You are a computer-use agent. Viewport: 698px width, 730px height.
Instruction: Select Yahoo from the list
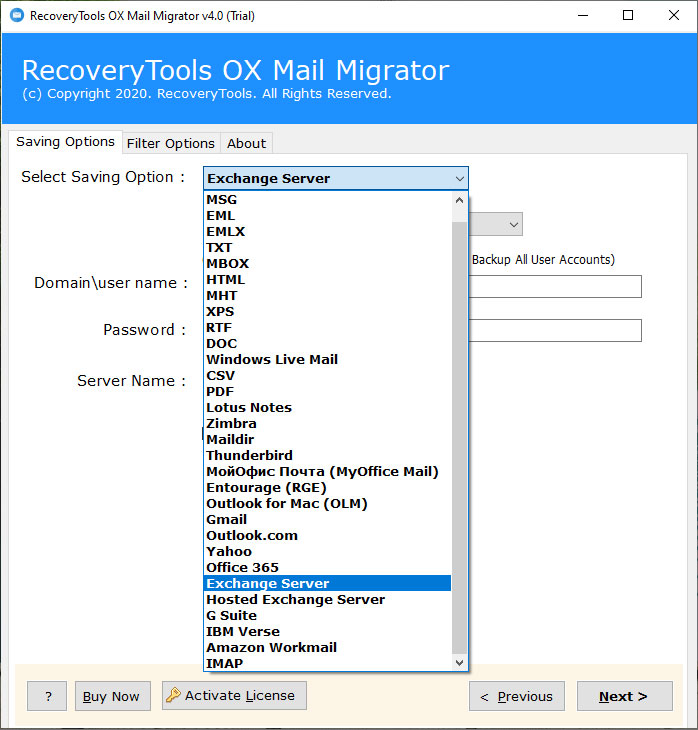tap(328, 551)
